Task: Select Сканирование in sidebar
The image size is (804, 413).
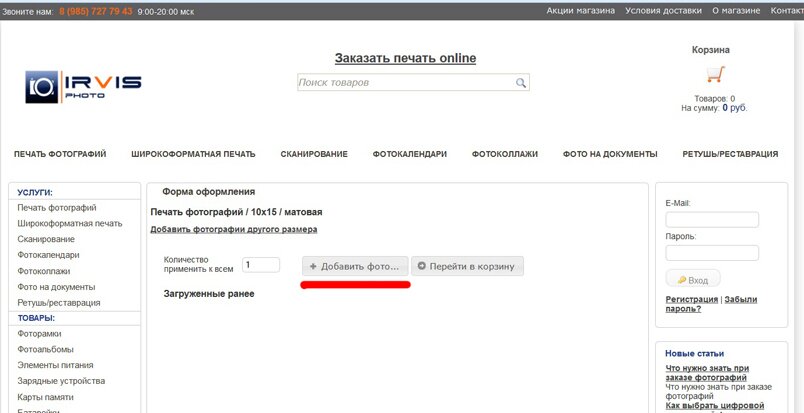Action: 46,239
